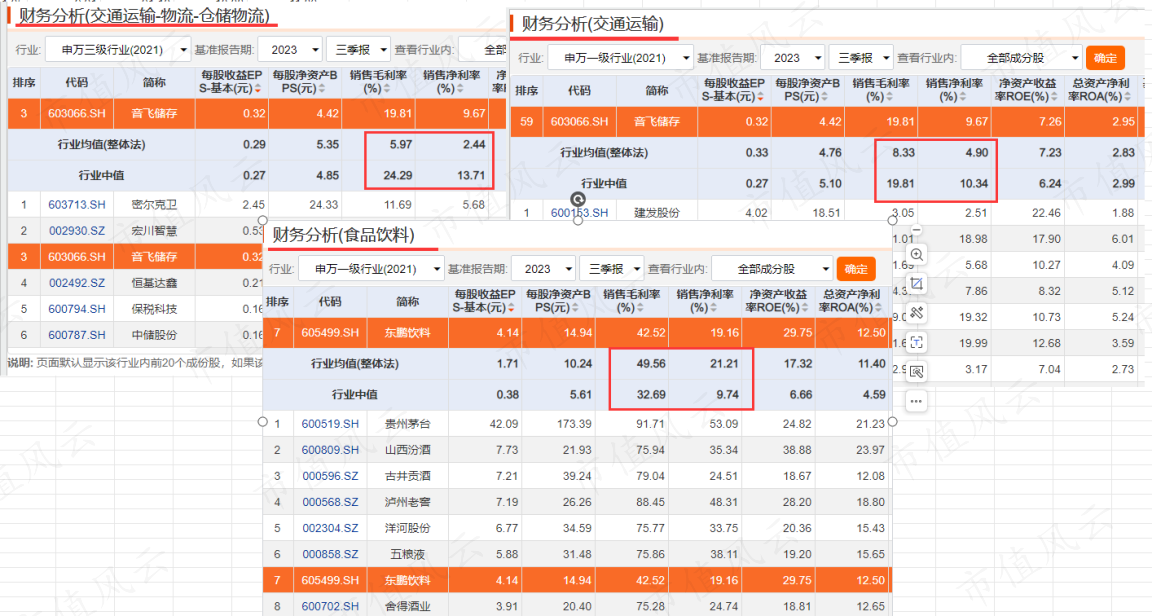Click 财务分析(食品饮料) title

[x=343, y=235]
